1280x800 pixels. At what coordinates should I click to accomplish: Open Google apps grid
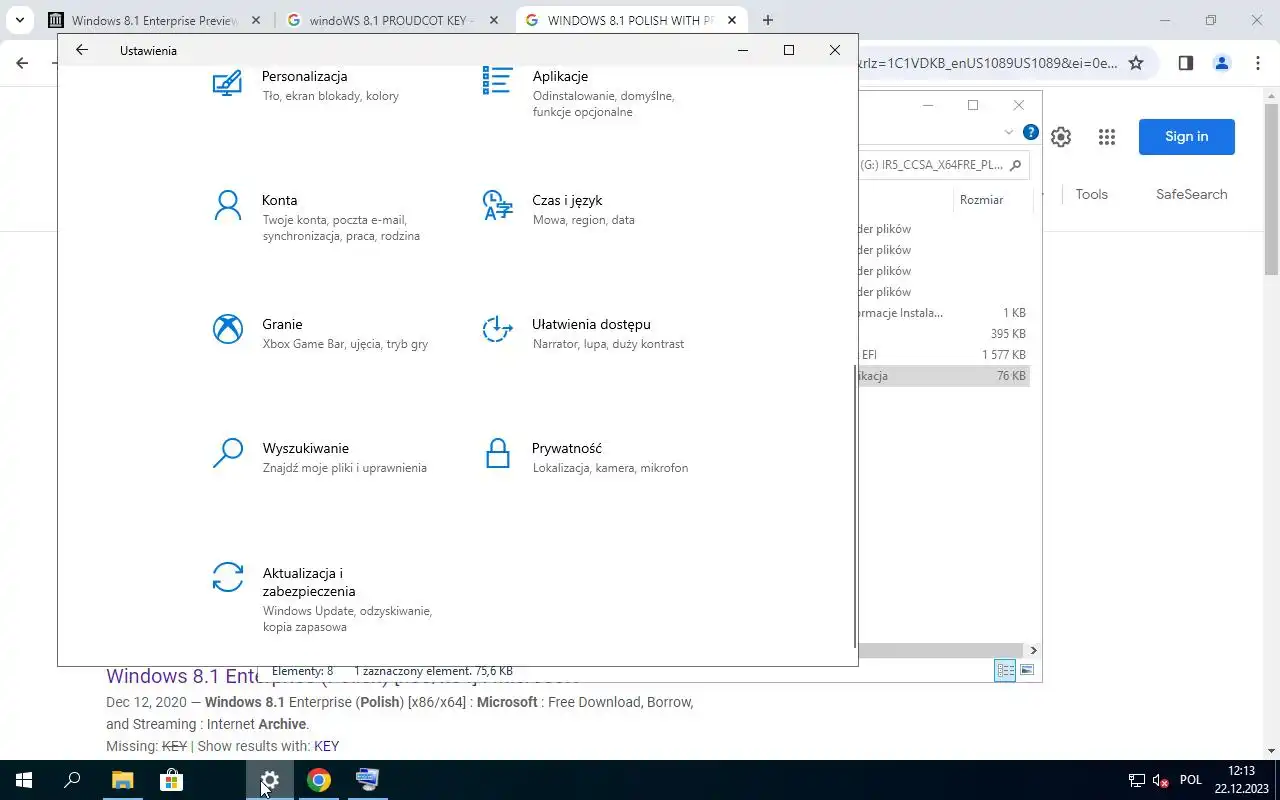pos(1106,137)
